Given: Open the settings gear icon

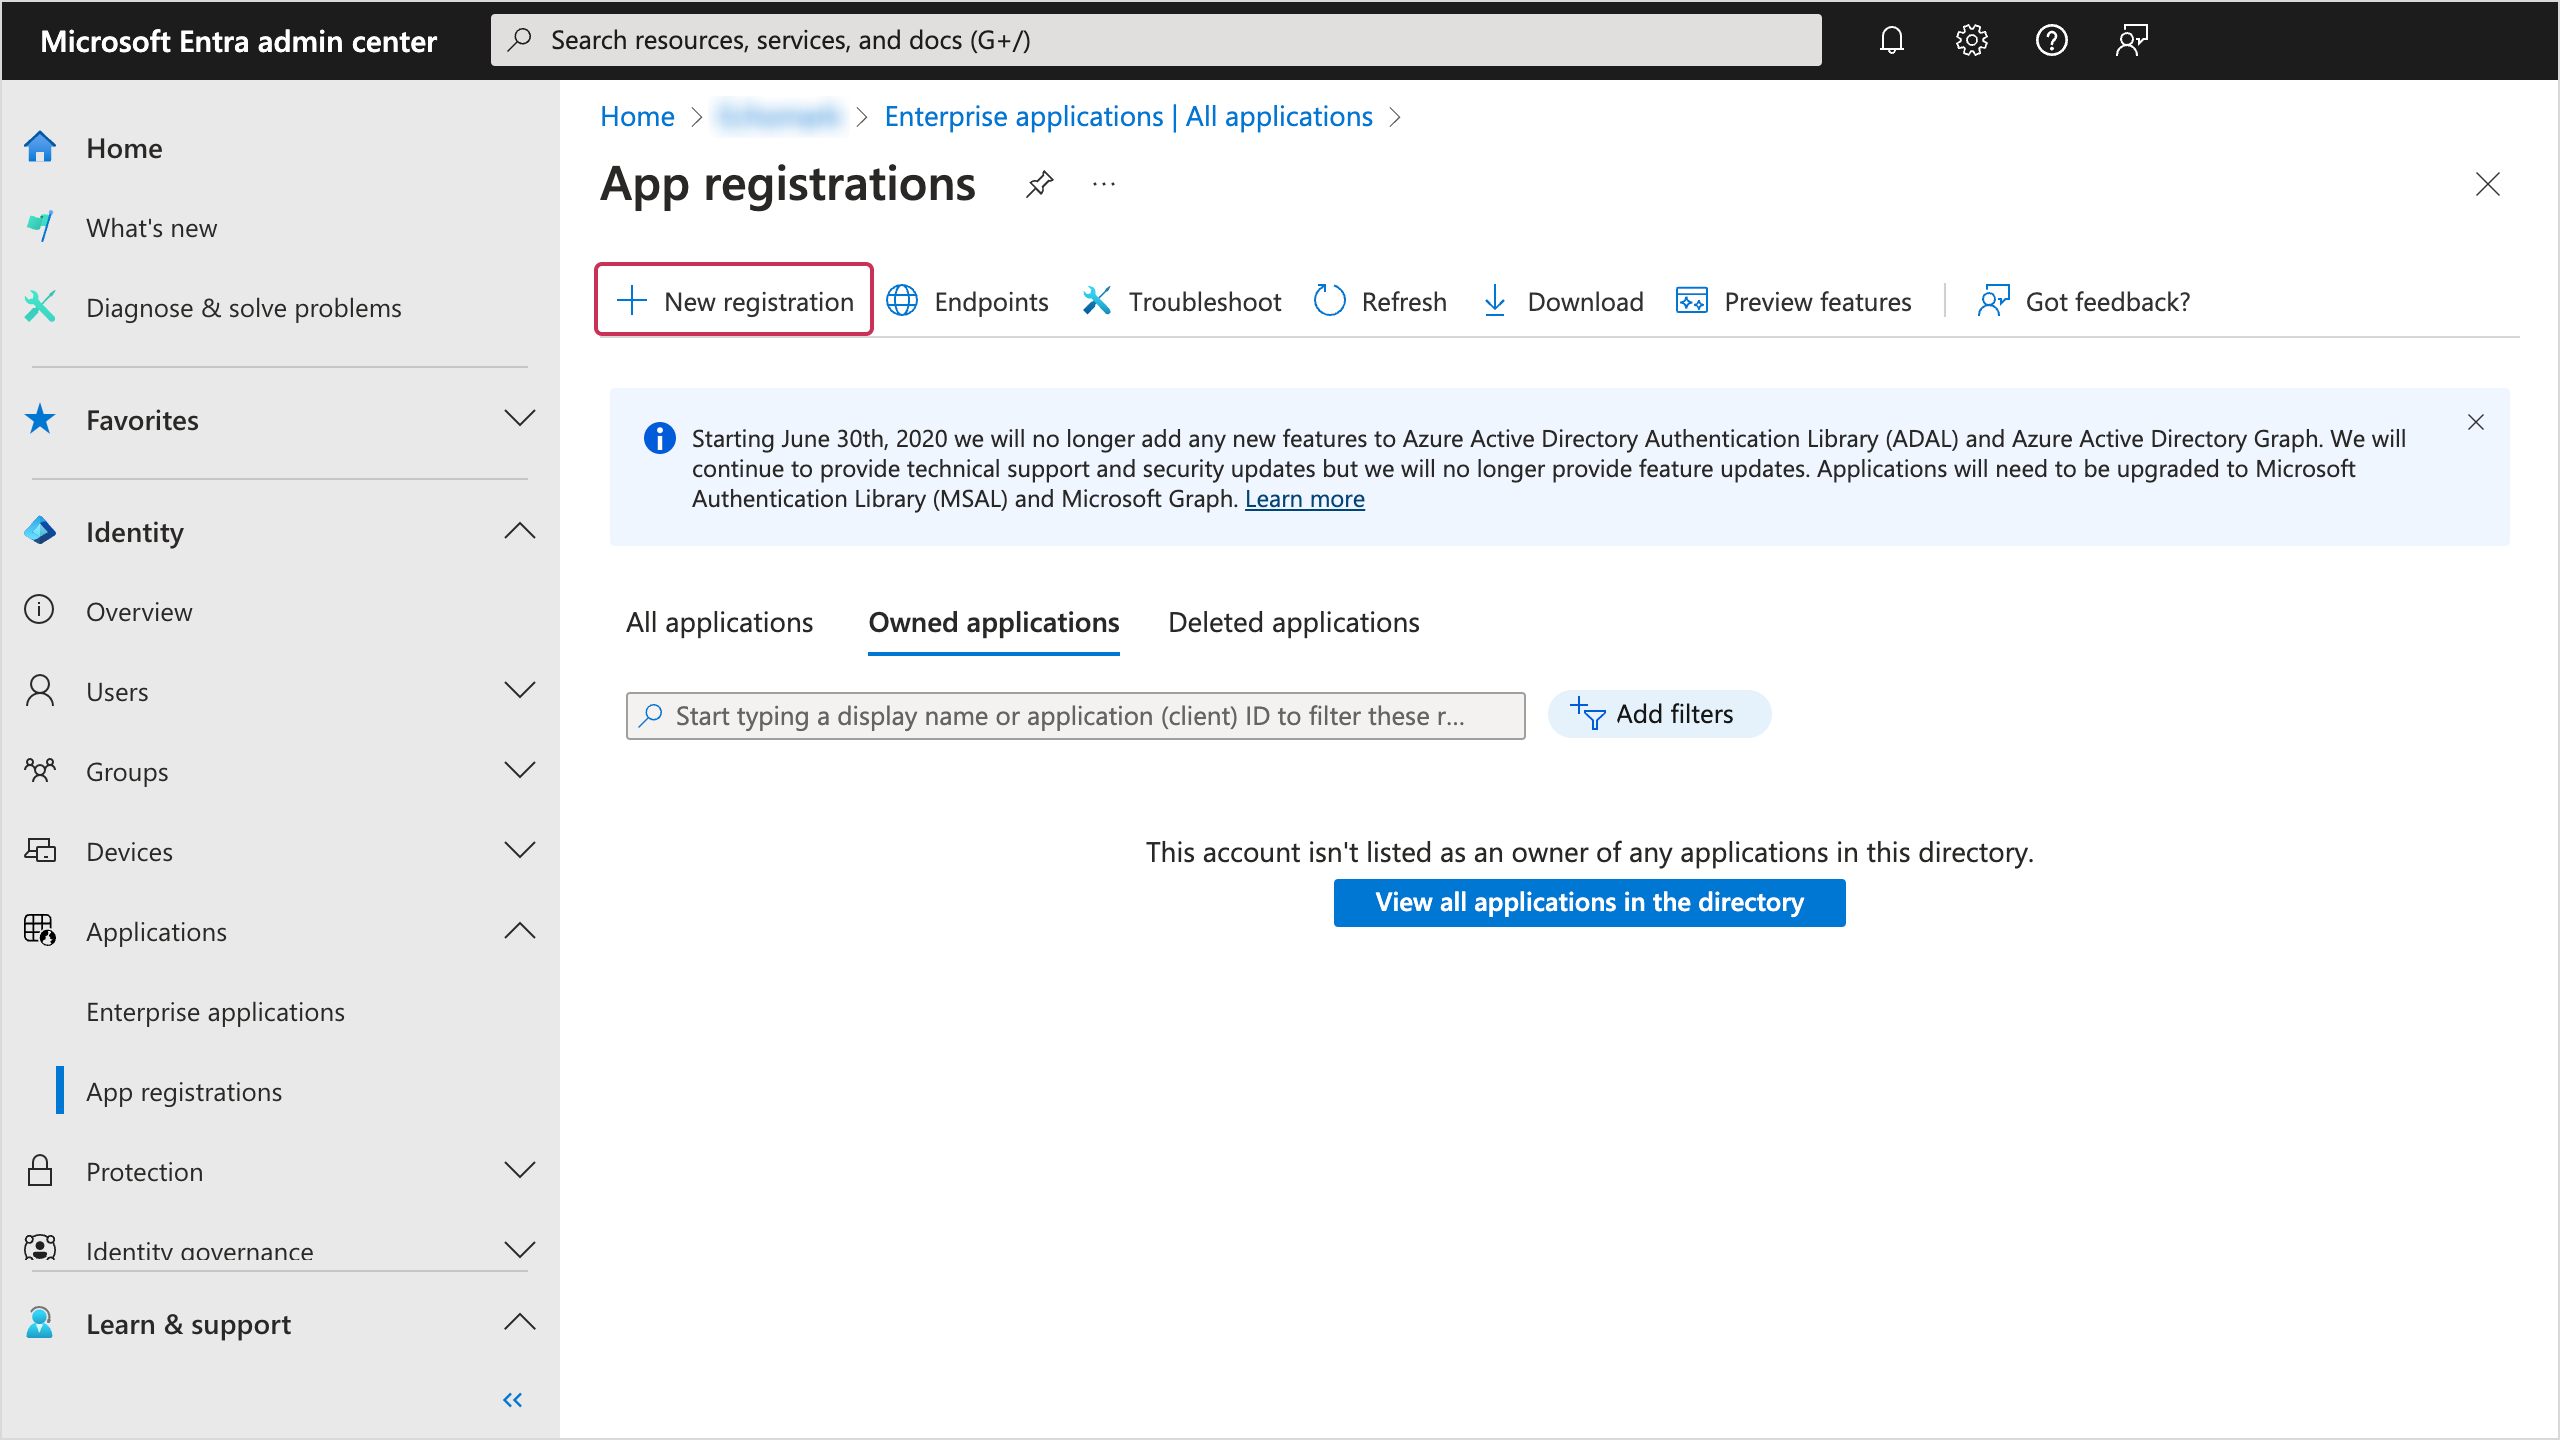Looking at the screenshot, I should [1971, 40].
